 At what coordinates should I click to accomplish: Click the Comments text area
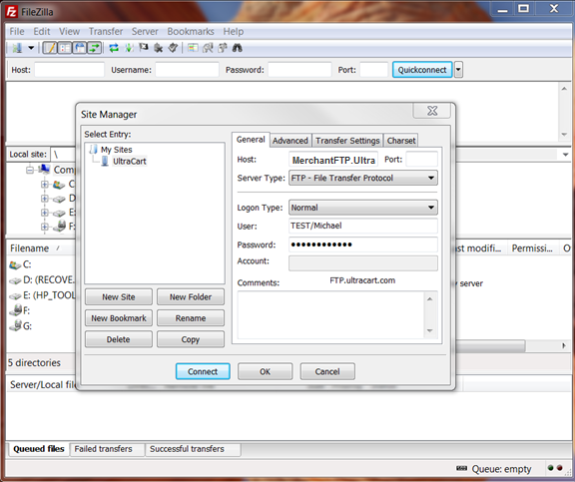pos(331,314)
